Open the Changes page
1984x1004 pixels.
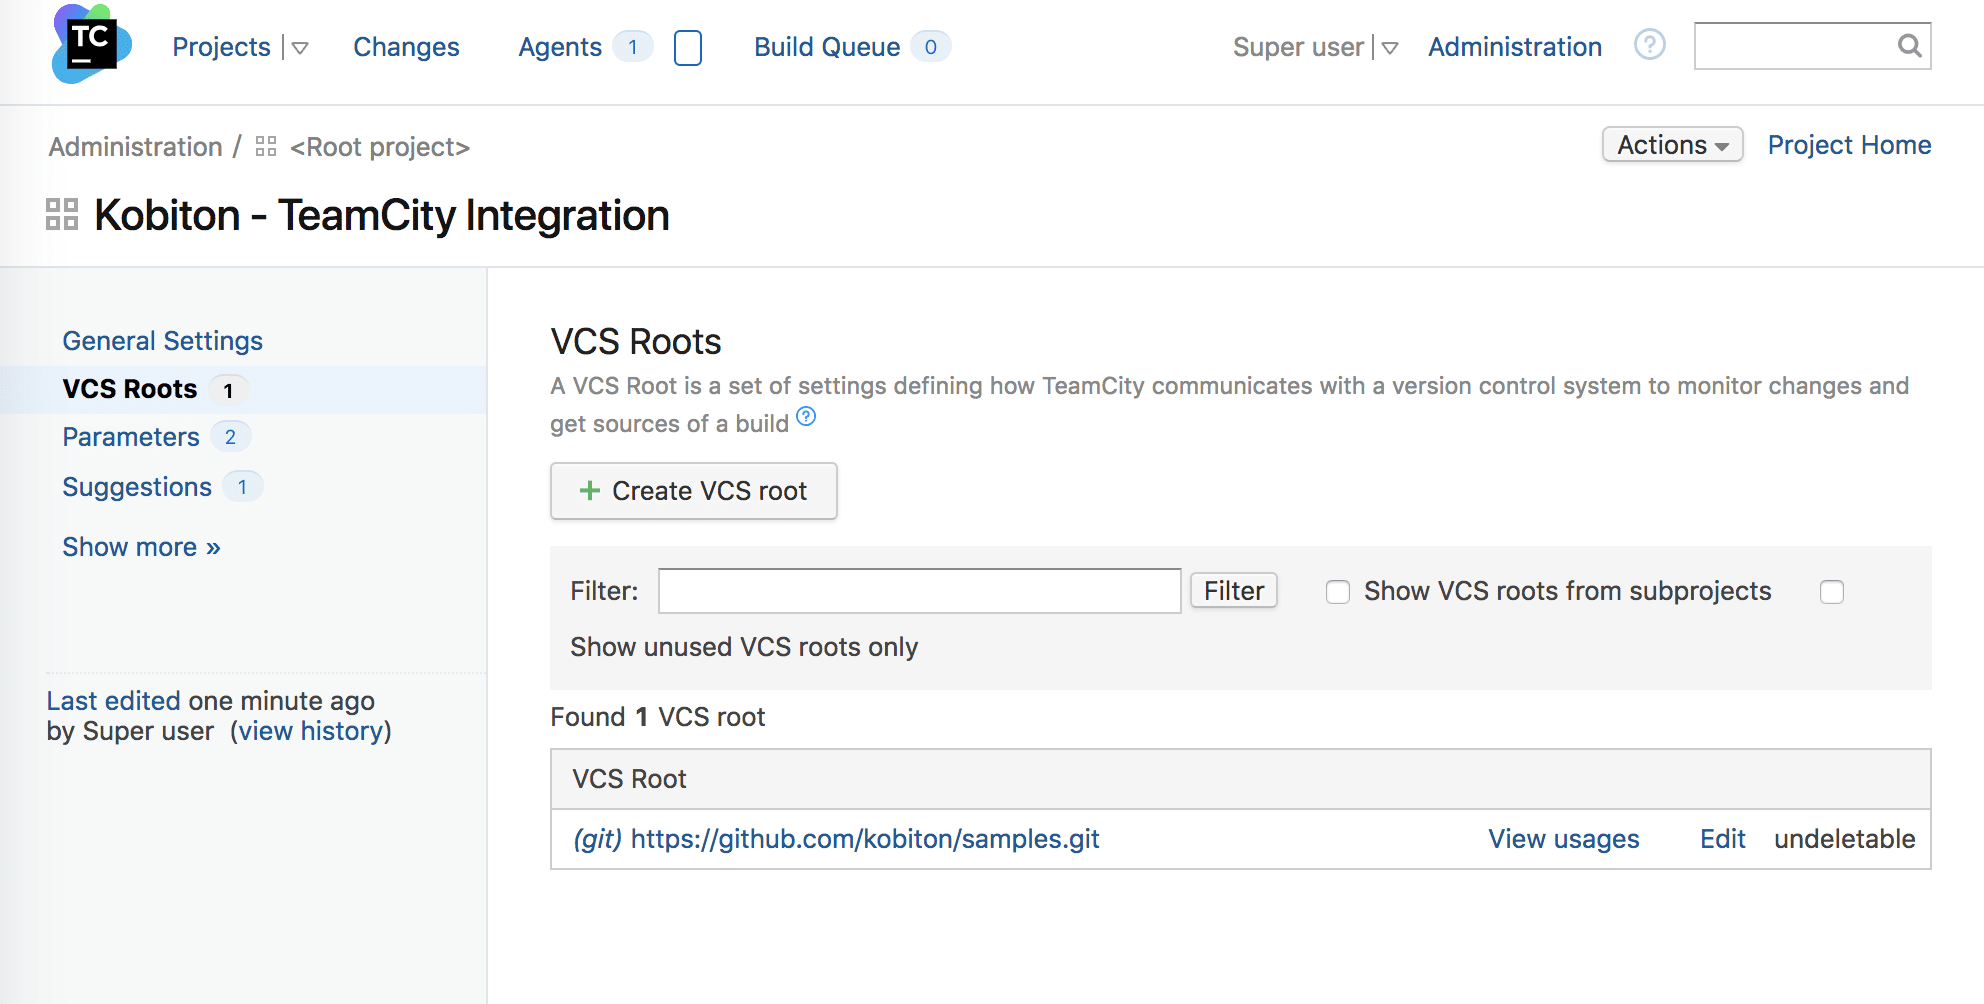pos(406,47)
